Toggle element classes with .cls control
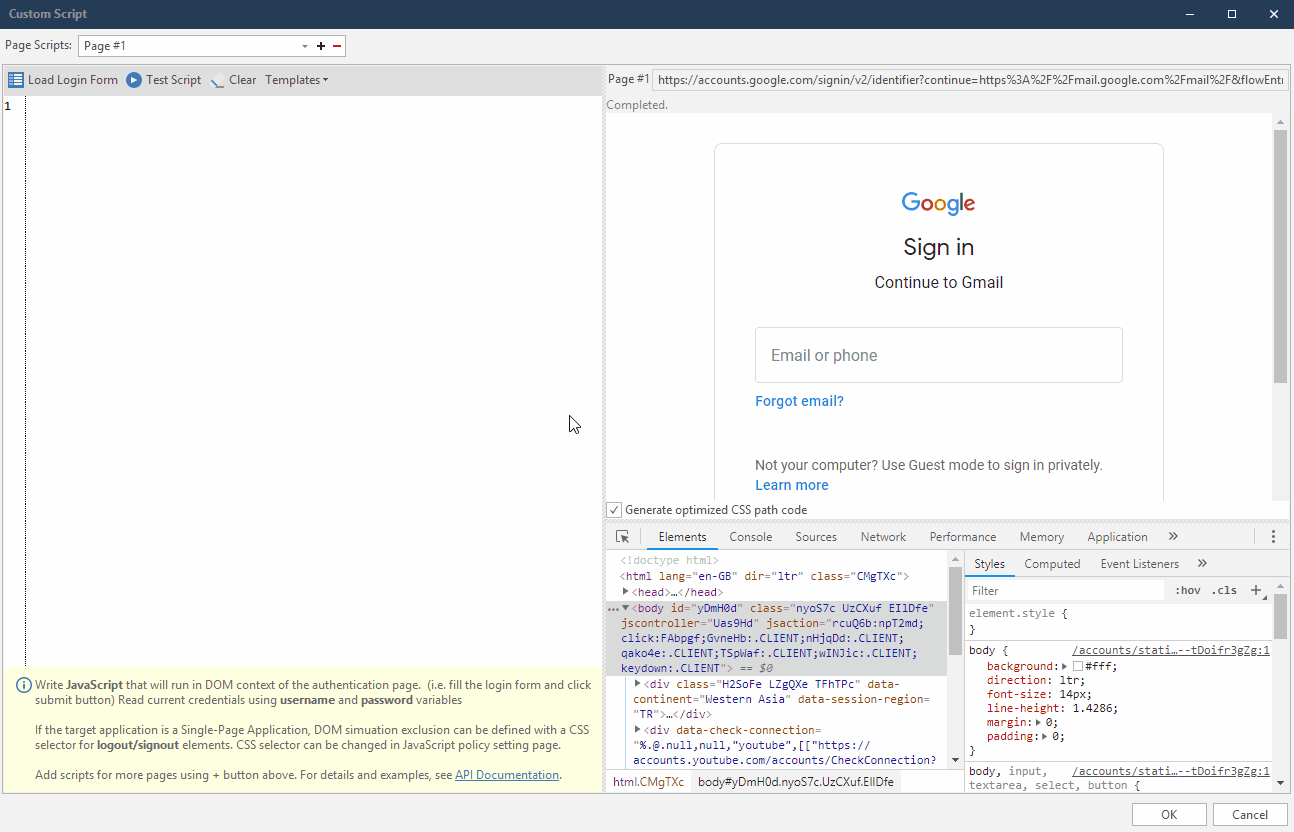Viewport: 1294px width, 832px height. (1224, 590)
